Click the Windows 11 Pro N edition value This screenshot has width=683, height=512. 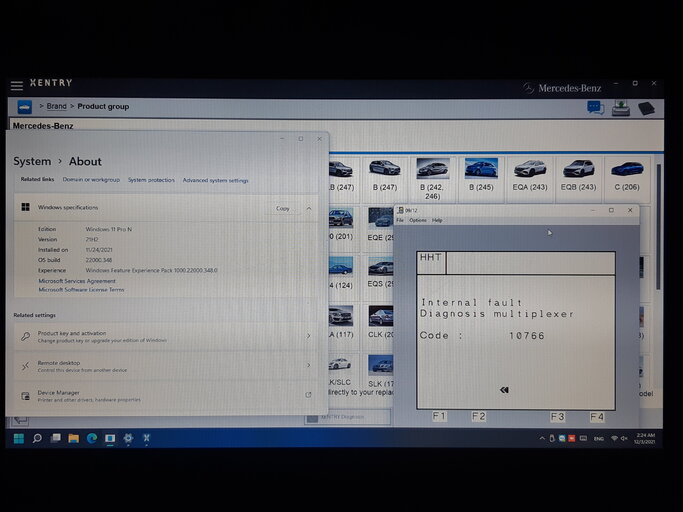pyautogui.click(x=108, y=229)
